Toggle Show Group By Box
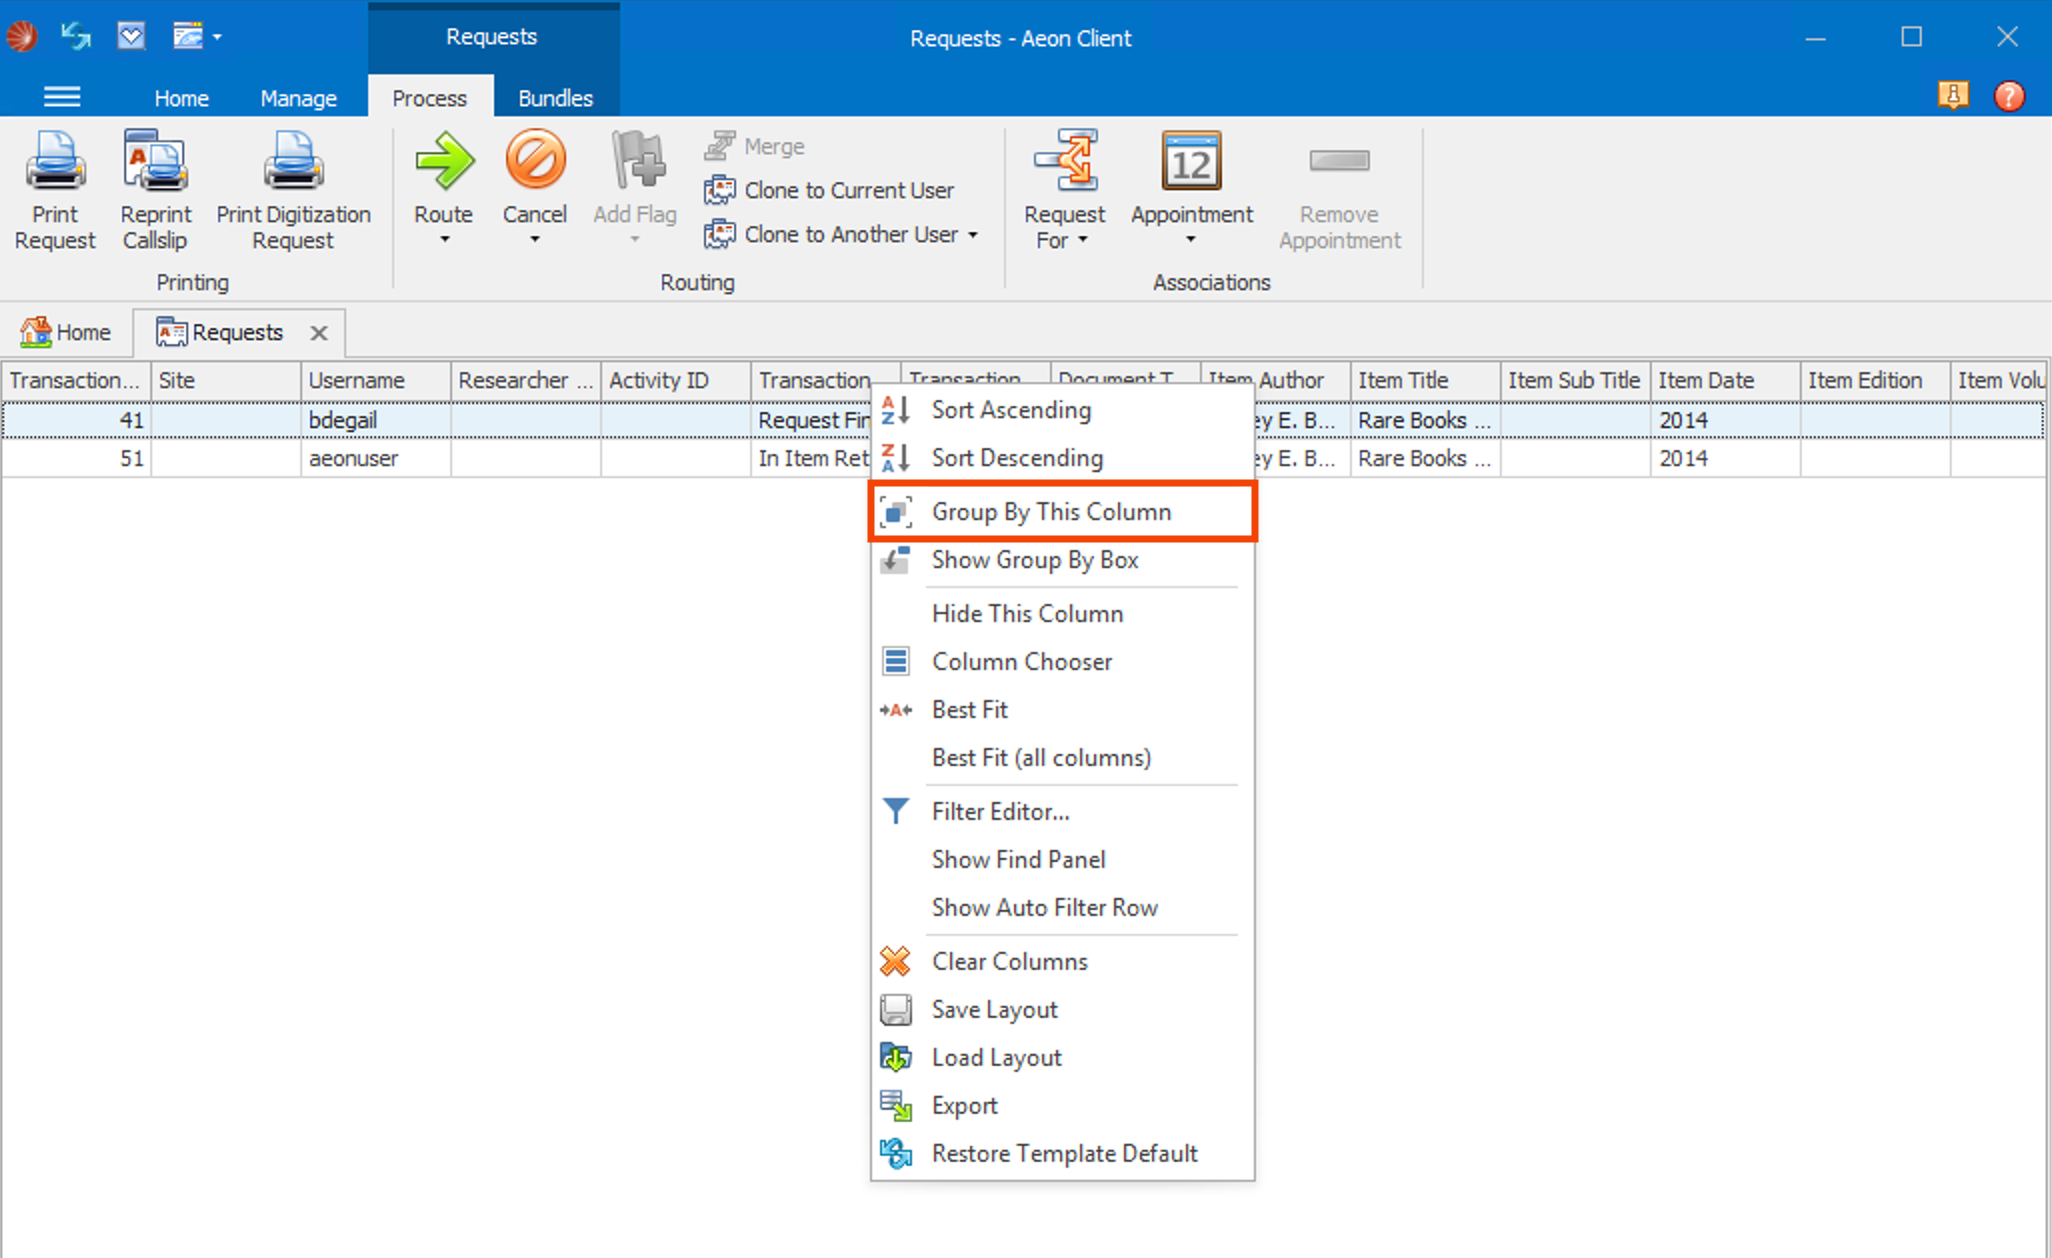 pyautogui.click(x=1035, y=560)
